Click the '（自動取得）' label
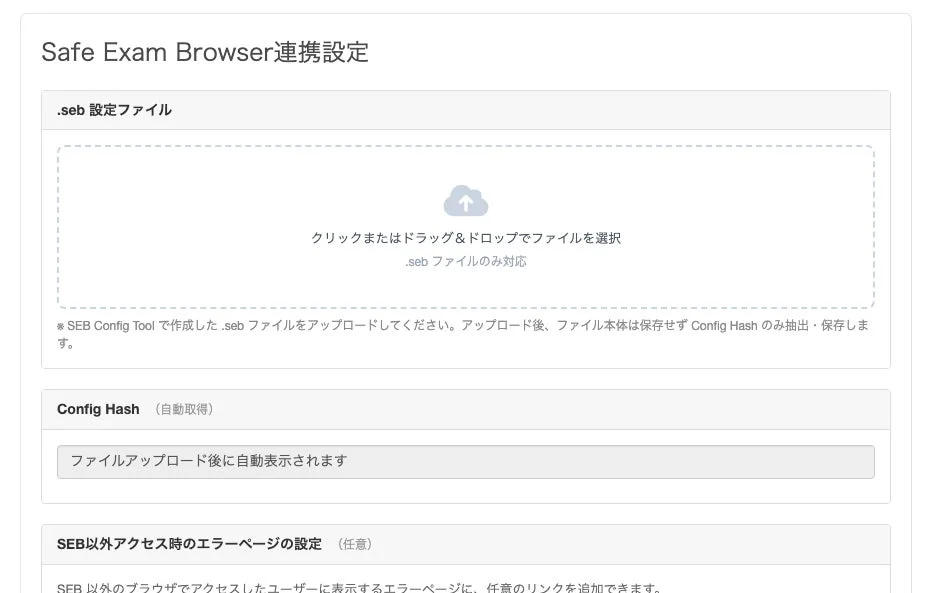 tap(184, 409)
